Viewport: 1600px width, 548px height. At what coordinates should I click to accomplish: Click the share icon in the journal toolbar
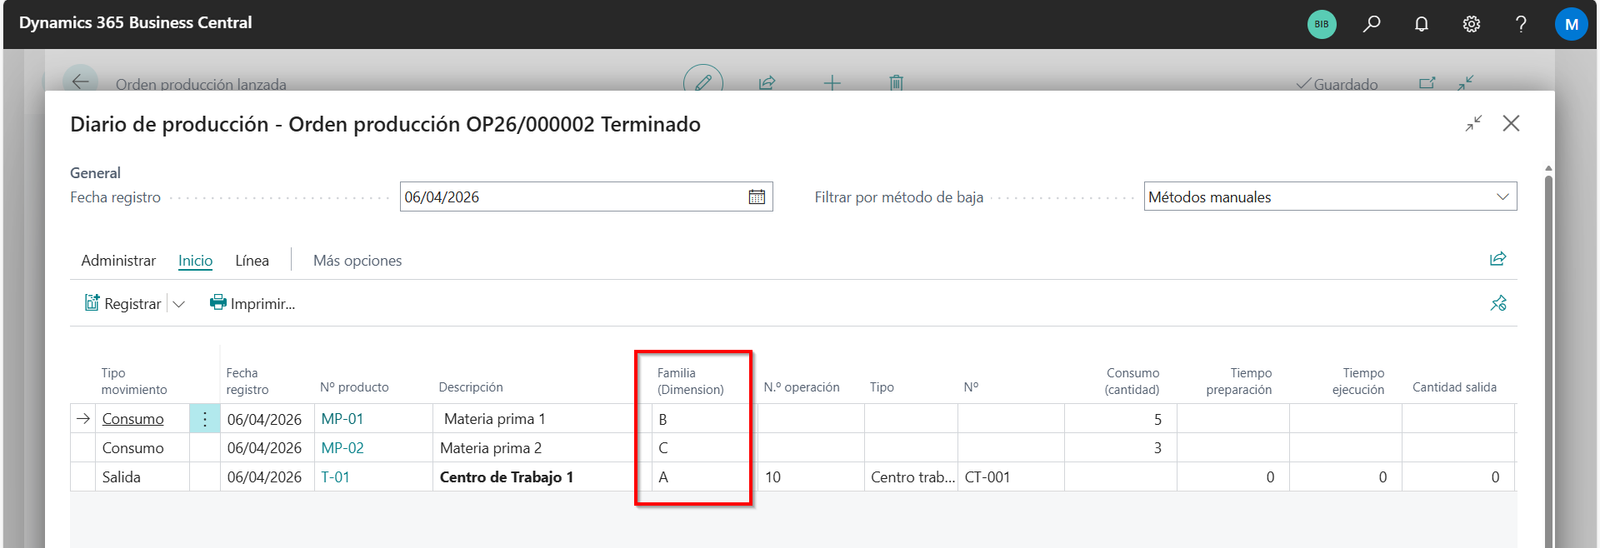pyautogui.click(x=1497, y=260)
